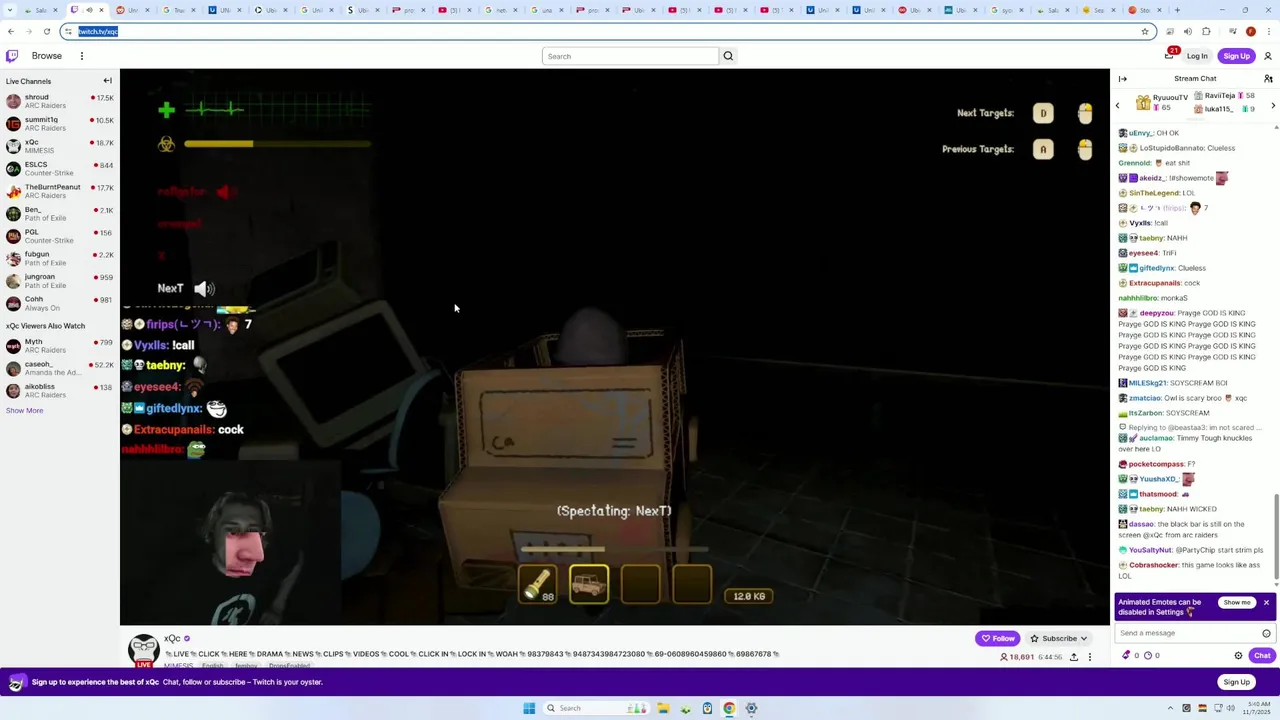1280x720 pixels.
Task: Open Myth's ARC Raiders channel
Action: coord(59,346)
